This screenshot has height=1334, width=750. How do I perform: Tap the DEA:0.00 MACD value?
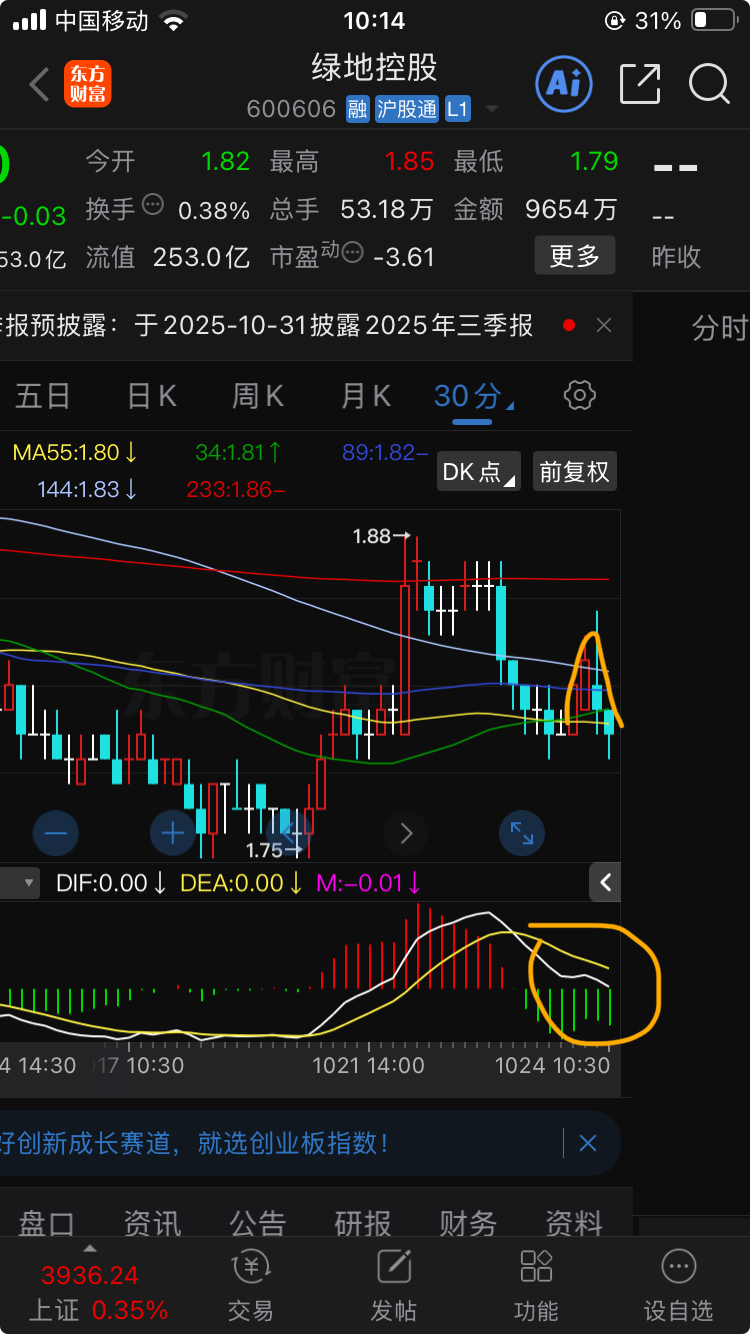click(x=241, y=883)
